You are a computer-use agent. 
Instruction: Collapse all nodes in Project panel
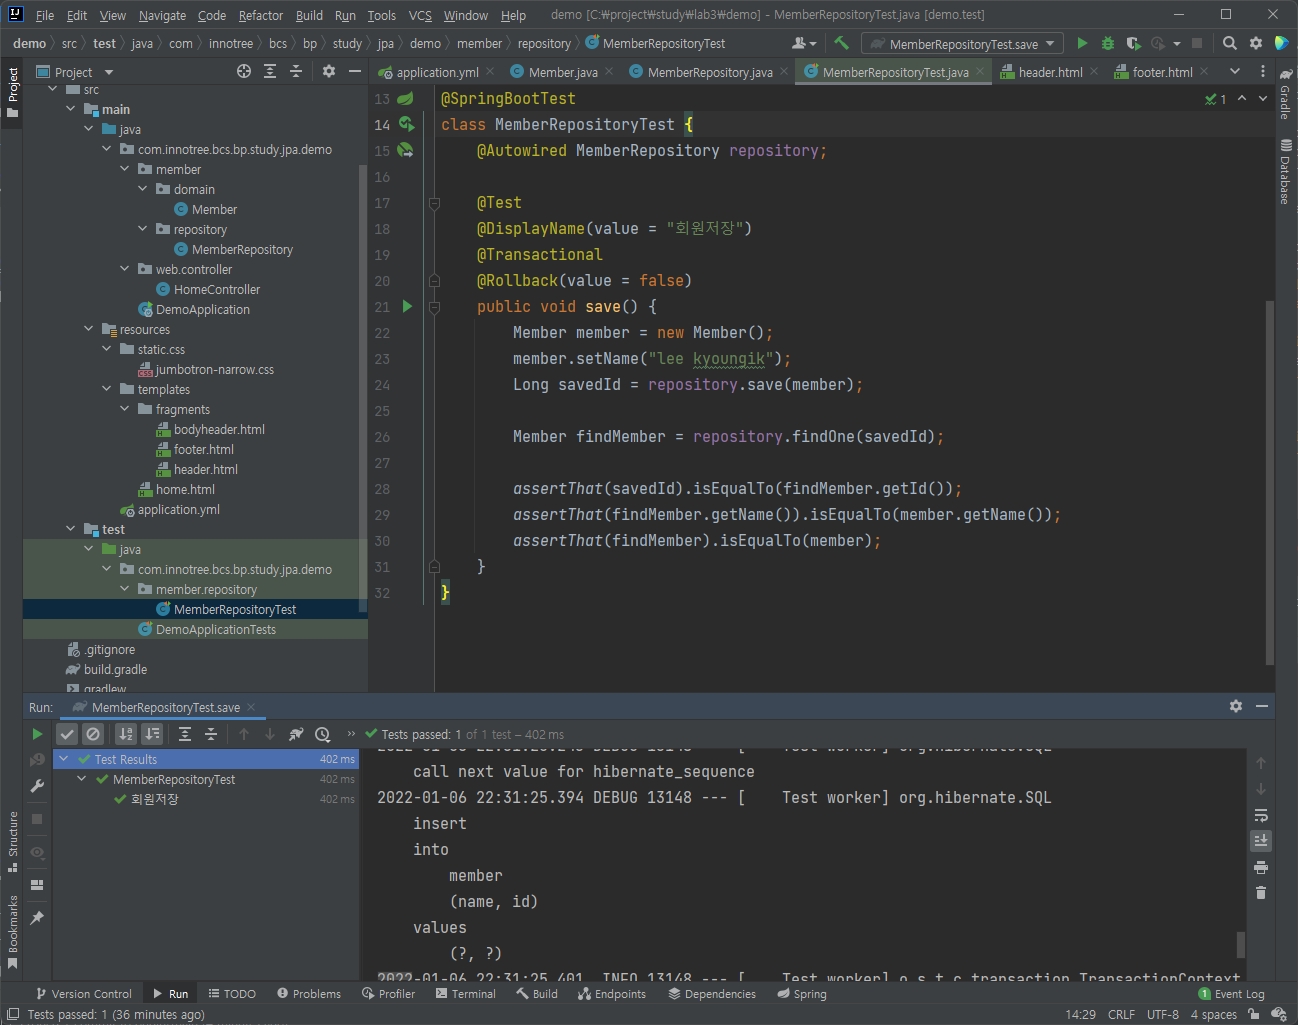(x=296, y=71)
